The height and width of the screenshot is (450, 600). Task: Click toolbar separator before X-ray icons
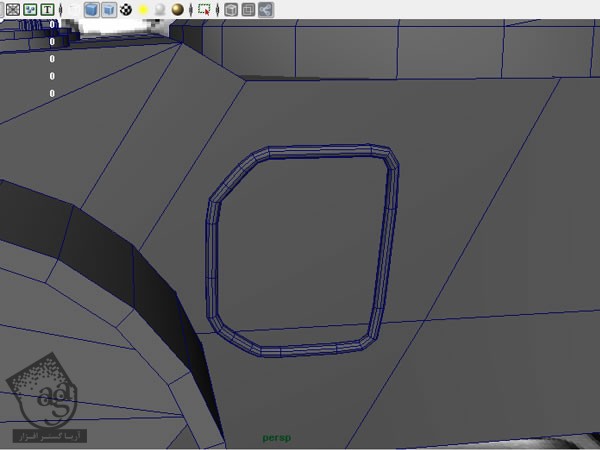[217, 9]
